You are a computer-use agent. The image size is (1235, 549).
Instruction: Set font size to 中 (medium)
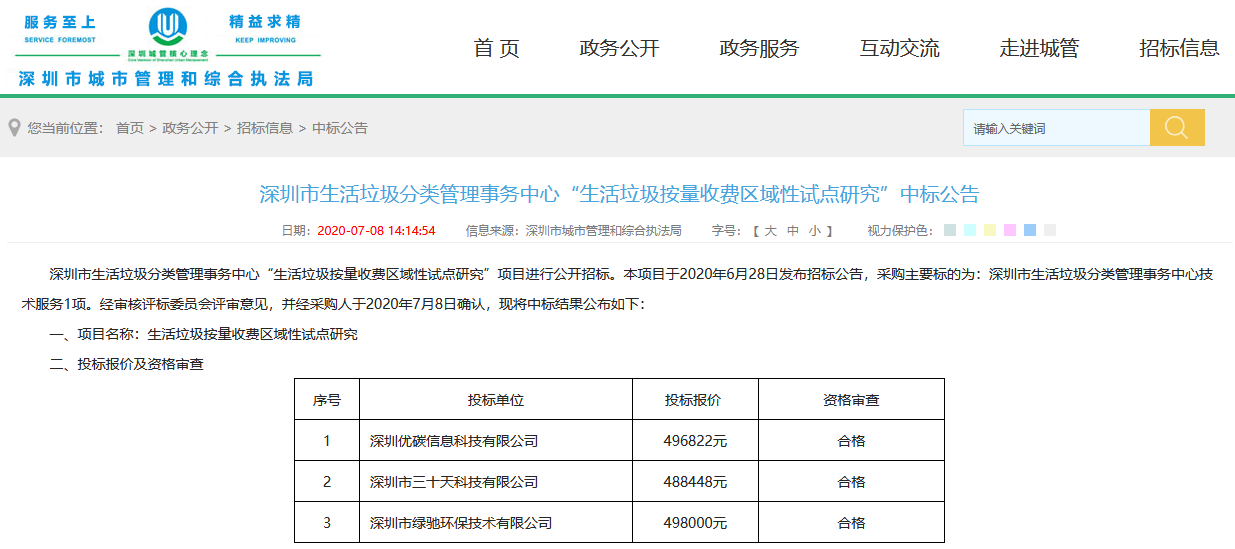coord(793,231)
